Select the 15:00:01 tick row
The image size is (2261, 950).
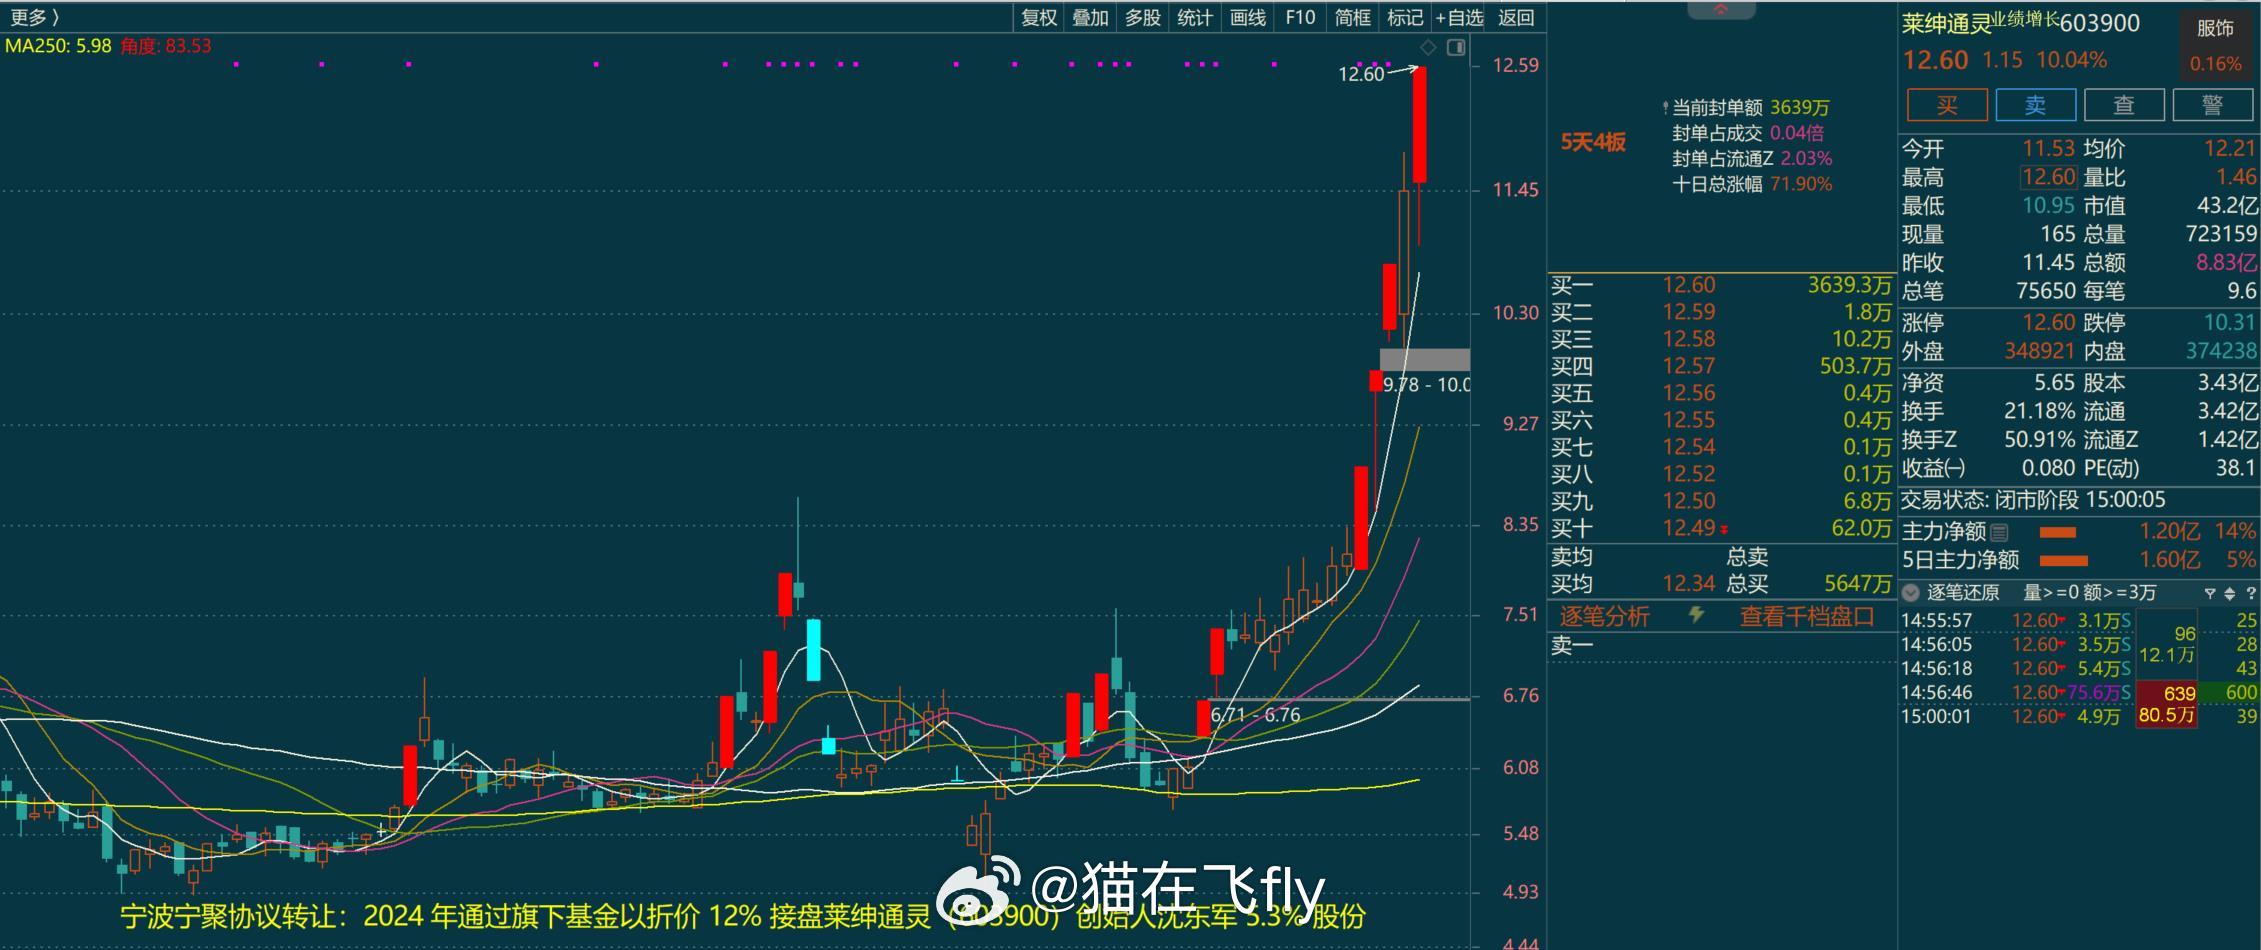coord(2079,717)
